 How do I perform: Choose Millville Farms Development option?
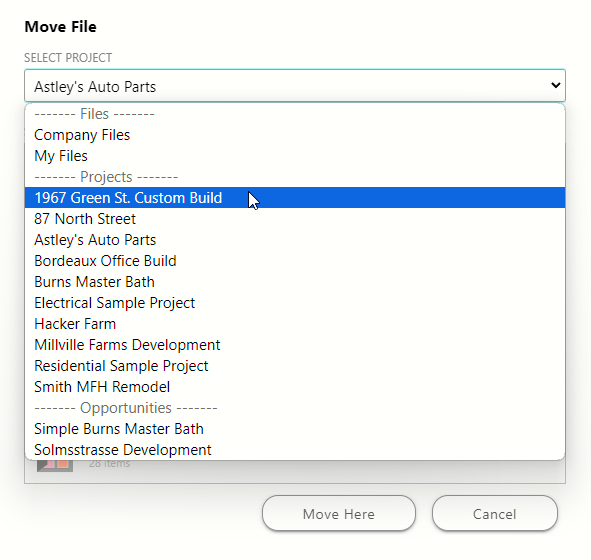(295, 345)
